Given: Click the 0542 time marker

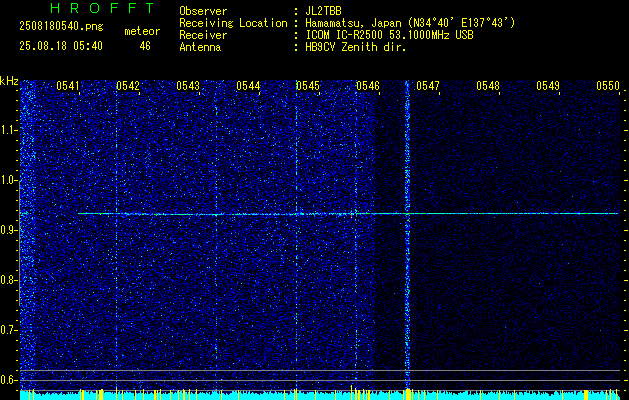Looking at the screenshot, I should [x=128, y=86].
